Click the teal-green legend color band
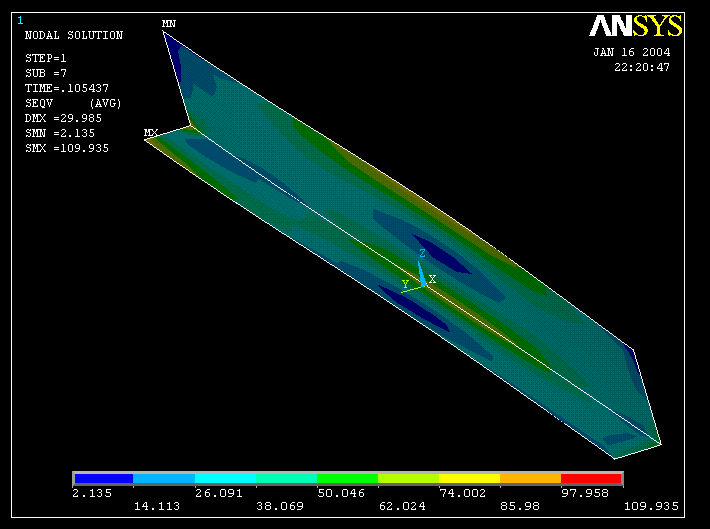 click(287, 478)
